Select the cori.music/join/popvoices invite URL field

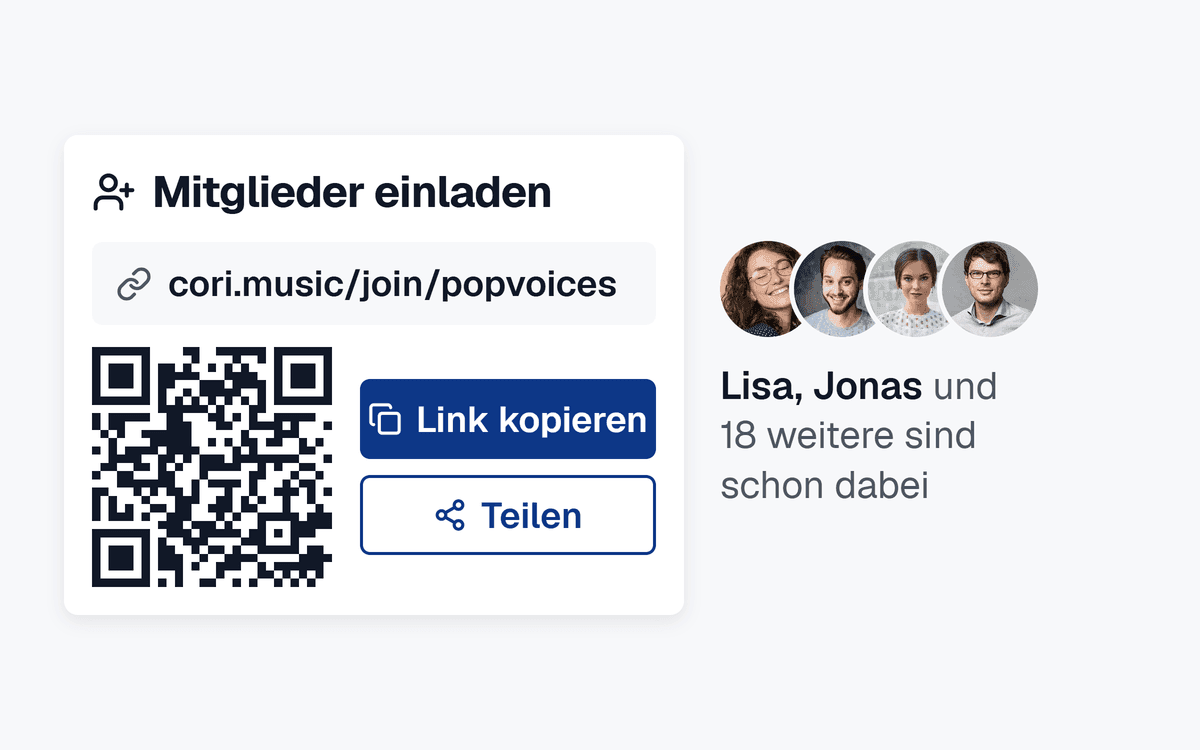tap(374, 283)
